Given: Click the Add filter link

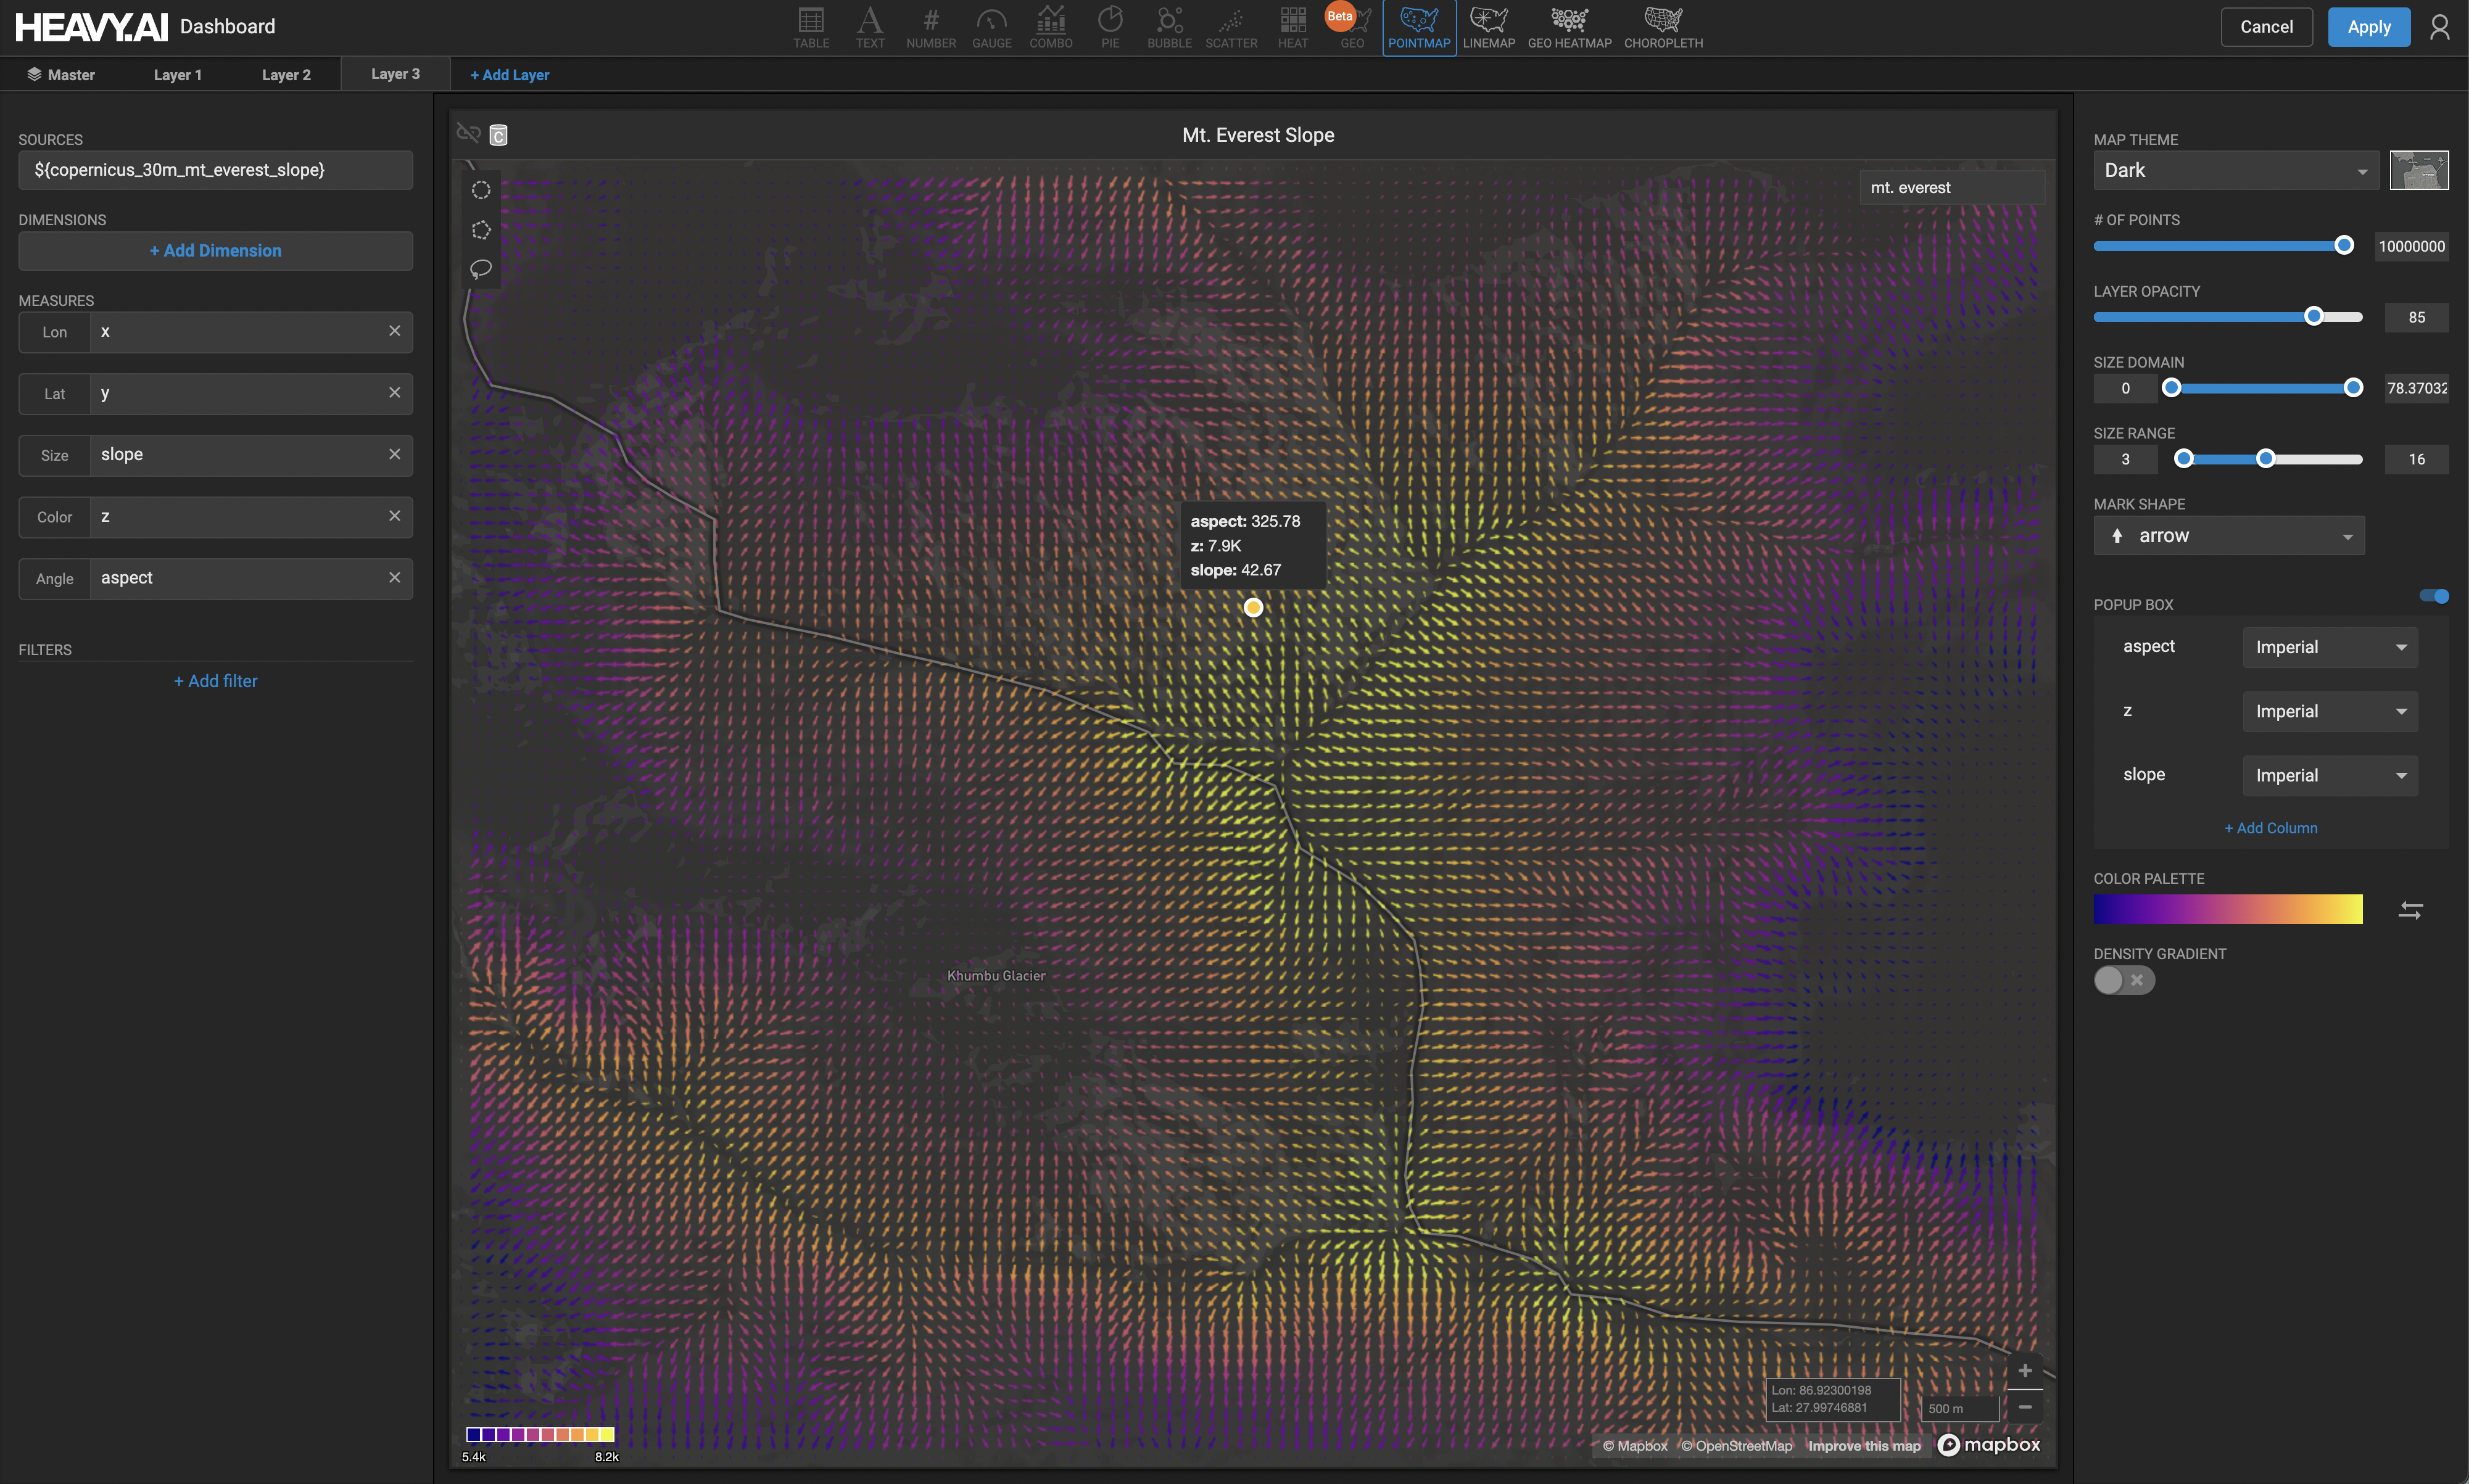Looking at the screenshot, I should [x=216, y=681].
